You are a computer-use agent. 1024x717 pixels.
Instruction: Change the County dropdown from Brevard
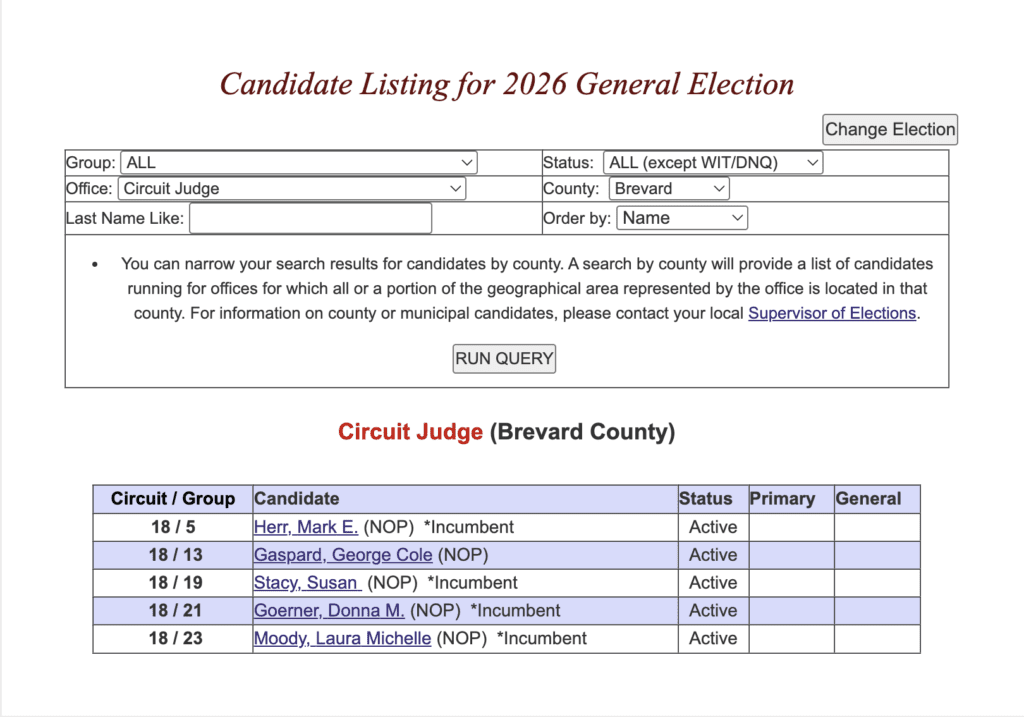click(x=669, y=188)
